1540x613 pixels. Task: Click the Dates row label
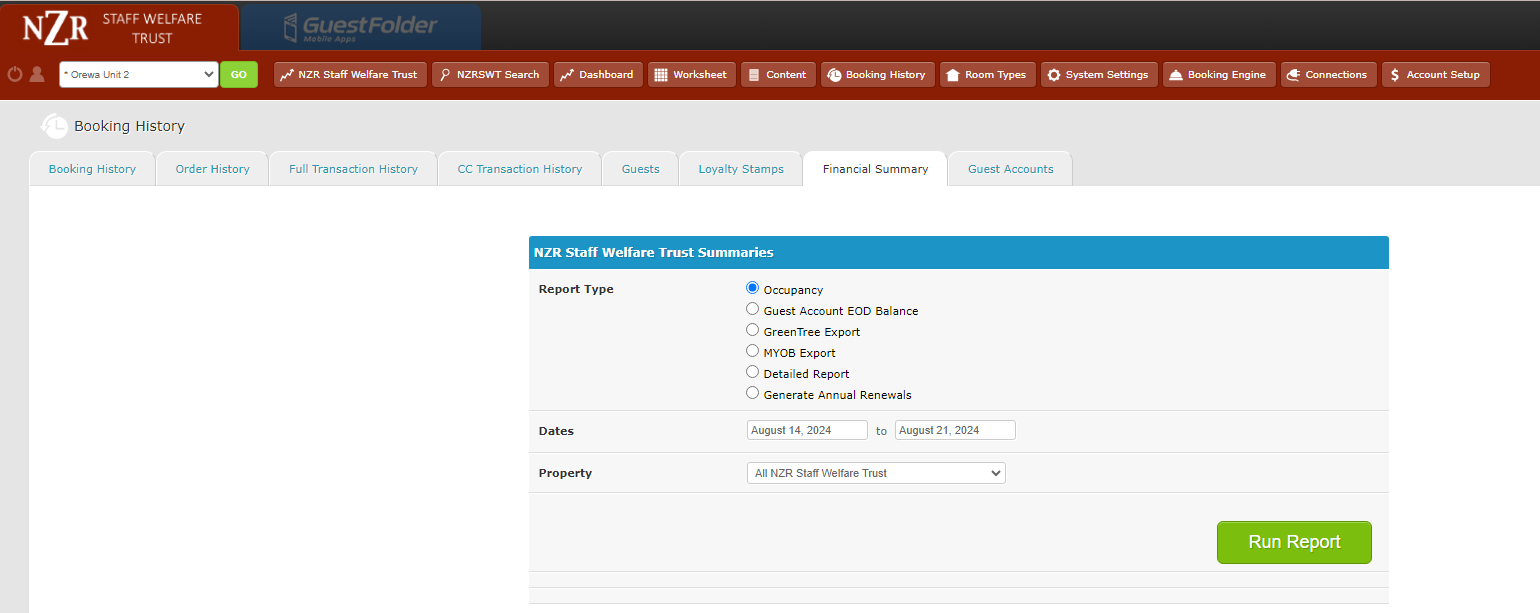(x=556, y=431)
